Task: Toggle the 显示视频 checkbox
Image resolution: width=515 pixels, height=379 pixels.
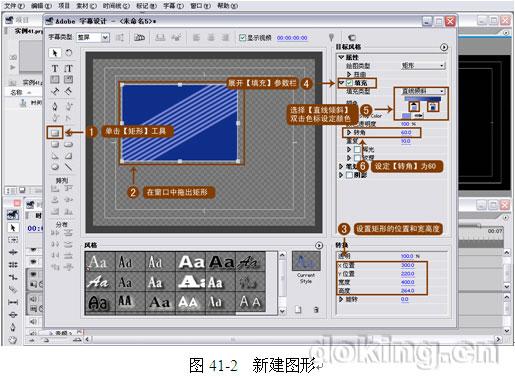Action: click(x=242, y=37)
